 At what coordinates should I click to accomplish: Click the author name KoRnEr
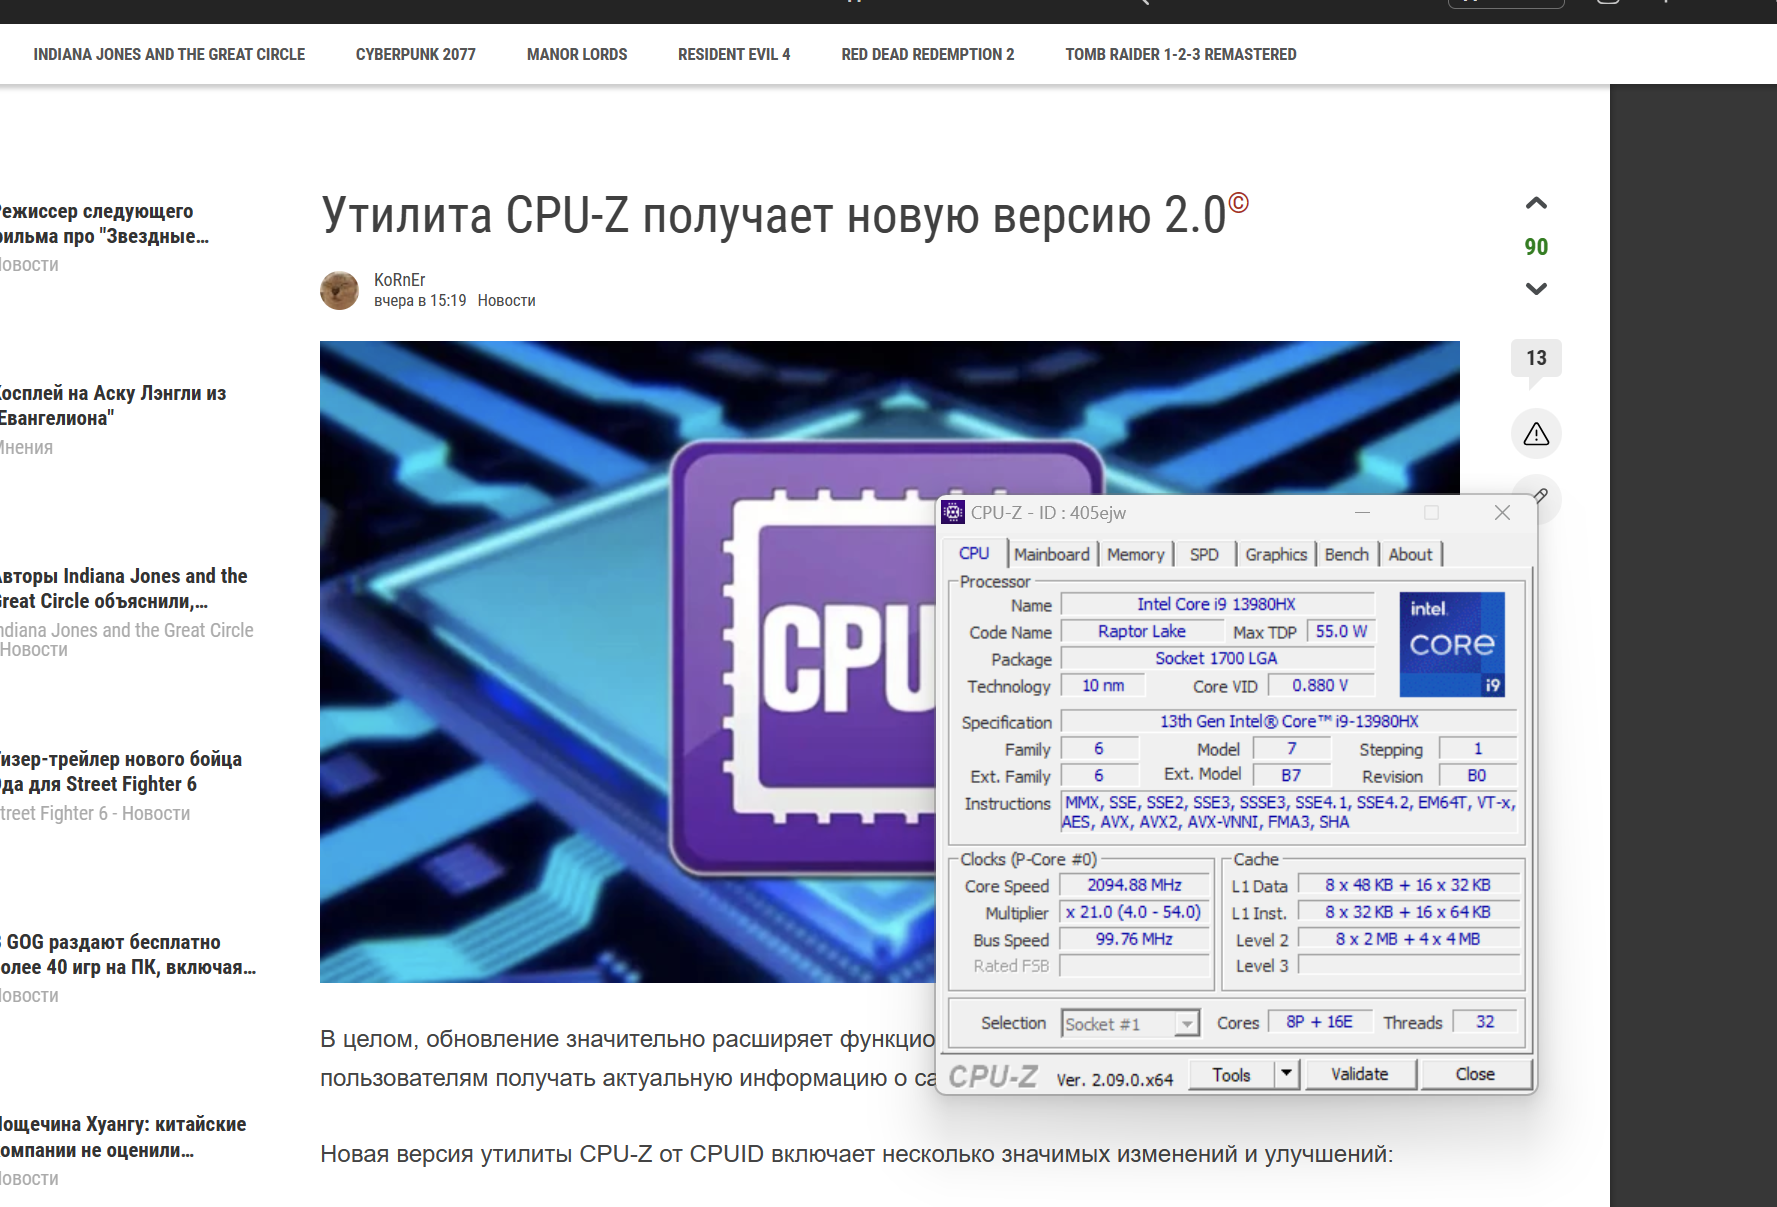[400, 280]
